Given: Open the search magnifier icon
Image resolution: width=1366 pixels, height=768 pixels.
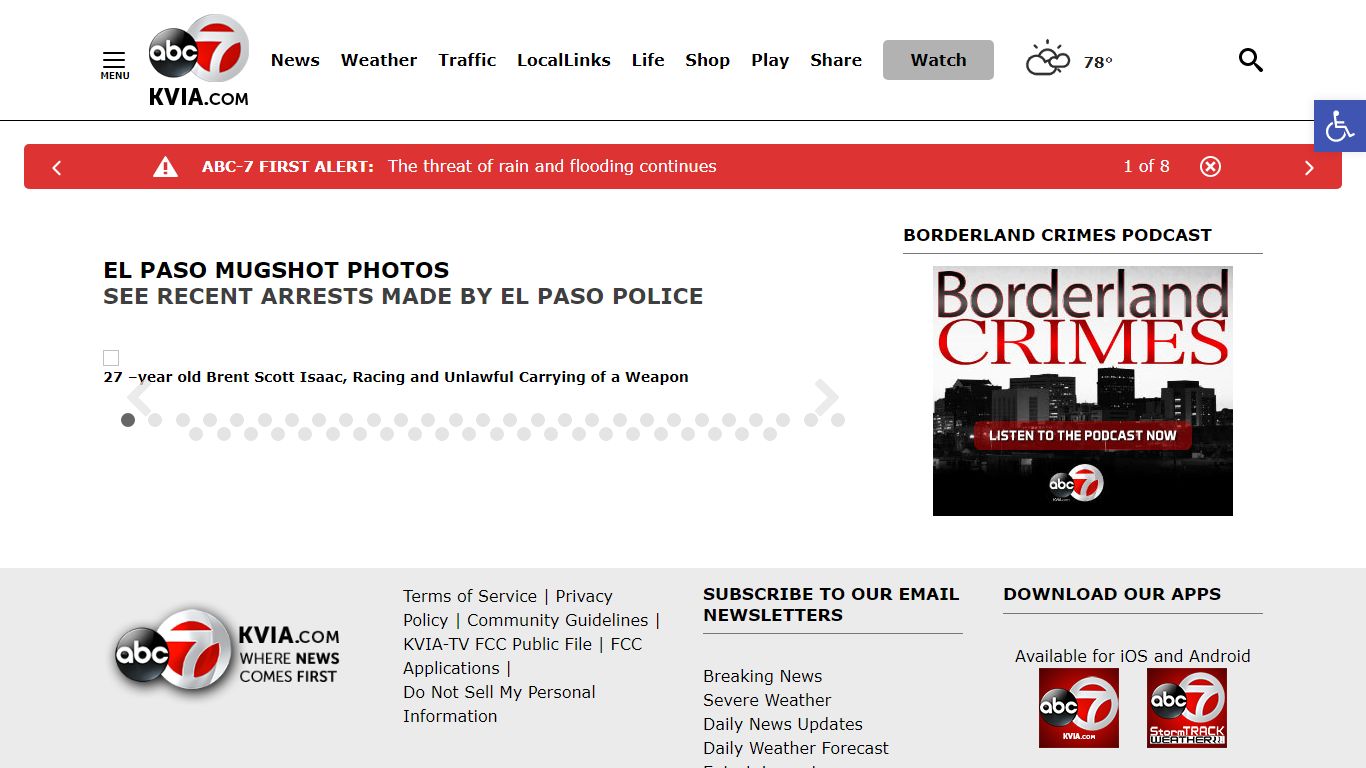Looking at the screenshot, I should coord(1251,60).
